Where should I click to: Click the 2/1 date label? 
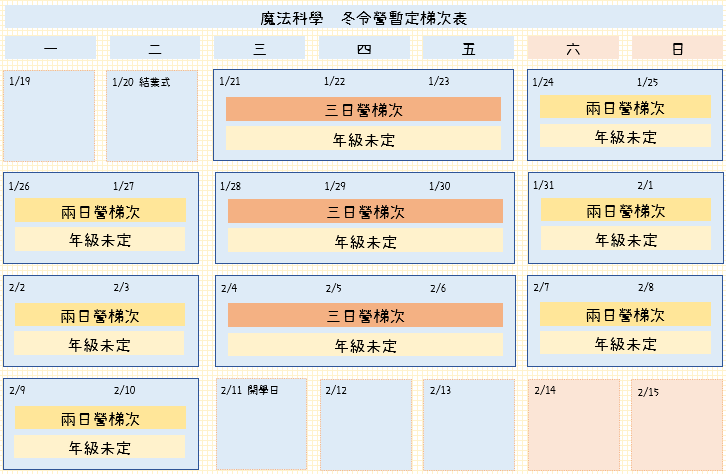(645, 185)
